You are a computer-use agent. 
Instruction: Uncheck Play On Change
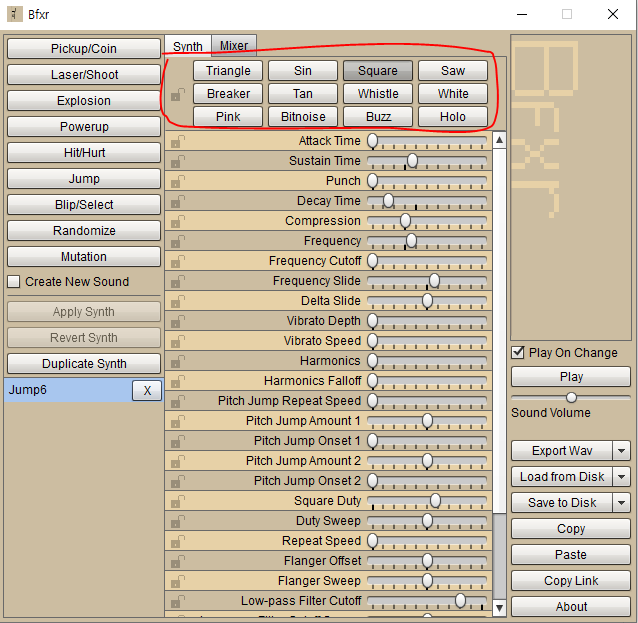point(518,352)
